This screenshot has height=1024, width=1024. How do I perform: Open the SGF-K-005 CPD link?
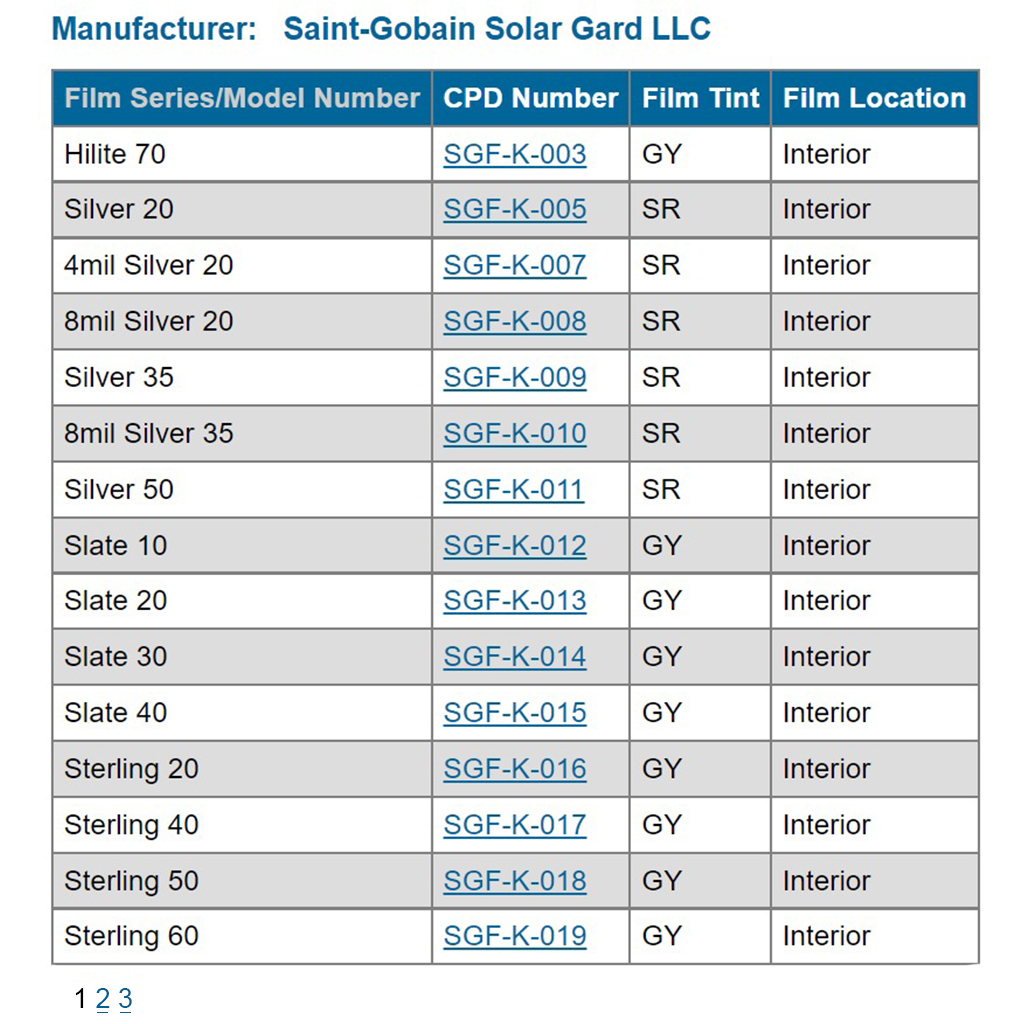coord(515,210)
